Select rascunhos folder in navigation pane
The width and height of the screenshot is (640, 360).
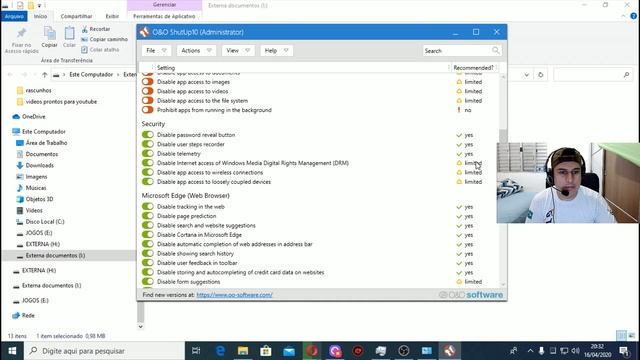point(34,90)
